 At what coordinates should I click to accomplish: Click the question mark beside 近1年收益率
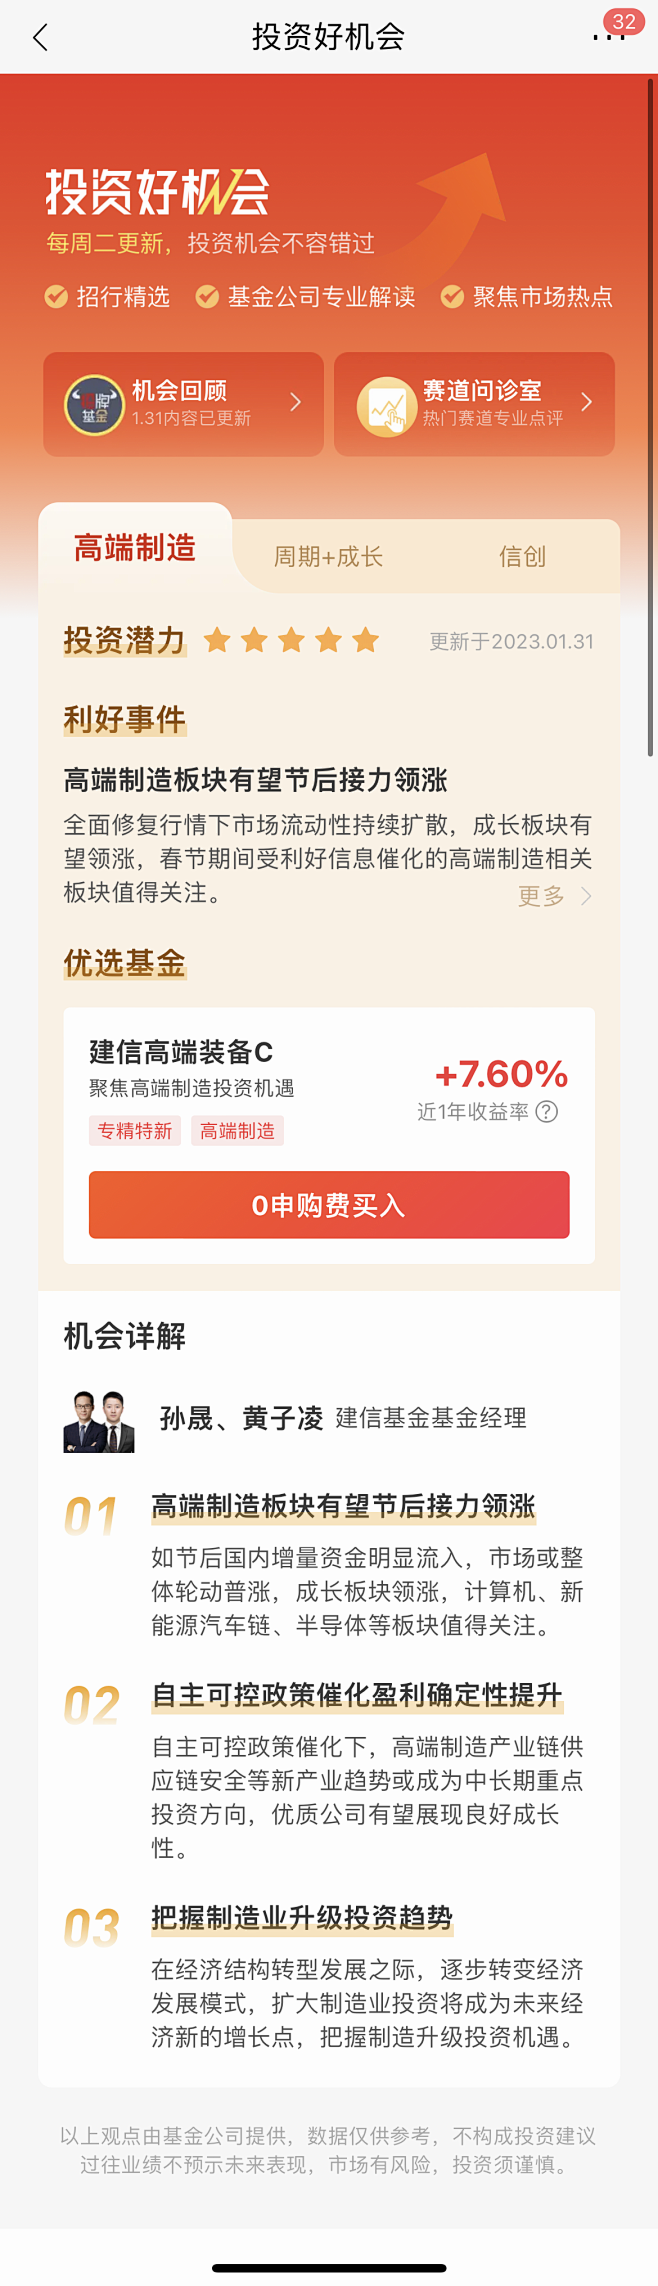(x=547, y=1112)
